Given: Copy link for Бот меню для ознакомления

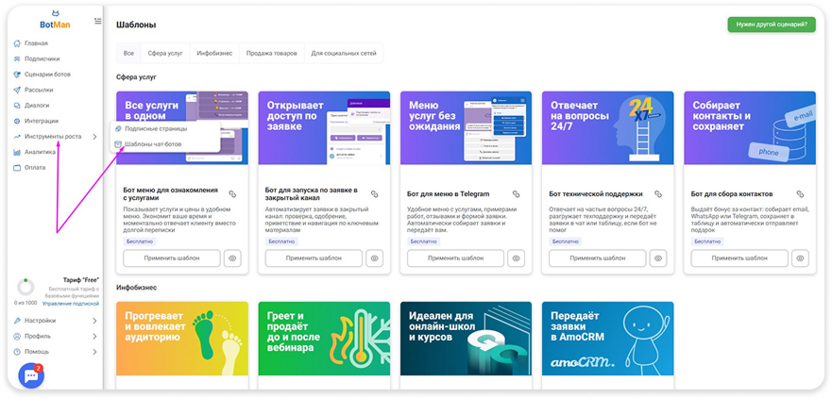Looking at the screenshot, I should click(x=232, y=194).
